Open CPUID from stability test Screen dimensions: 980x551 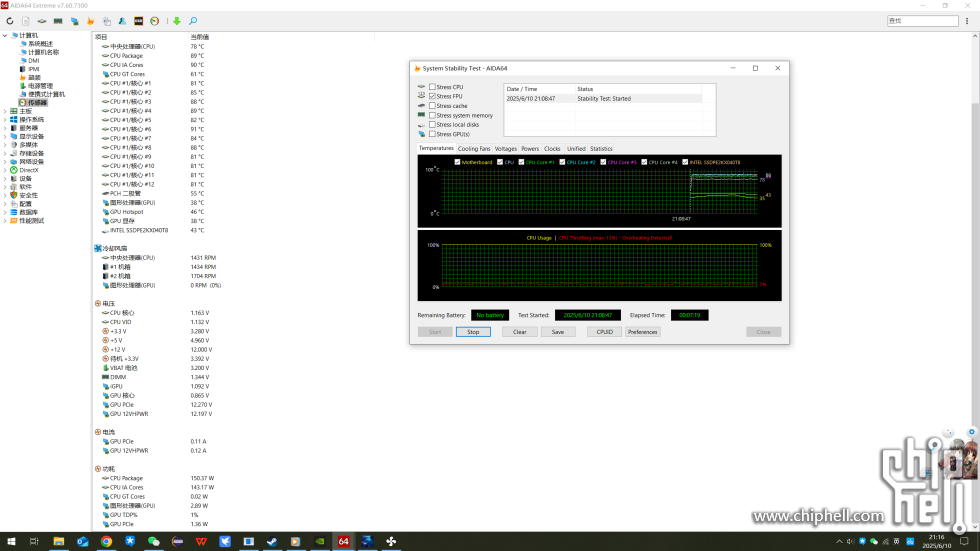click(x=604, y=332)
